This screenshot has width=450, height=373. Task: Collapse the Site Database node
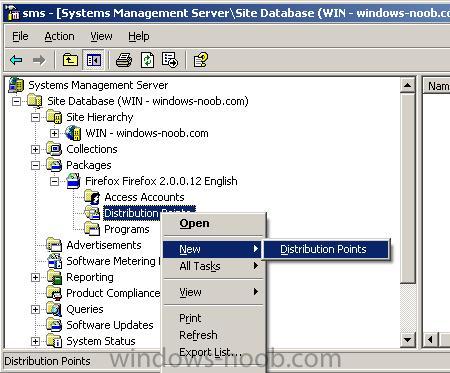(x=16, y=101)
